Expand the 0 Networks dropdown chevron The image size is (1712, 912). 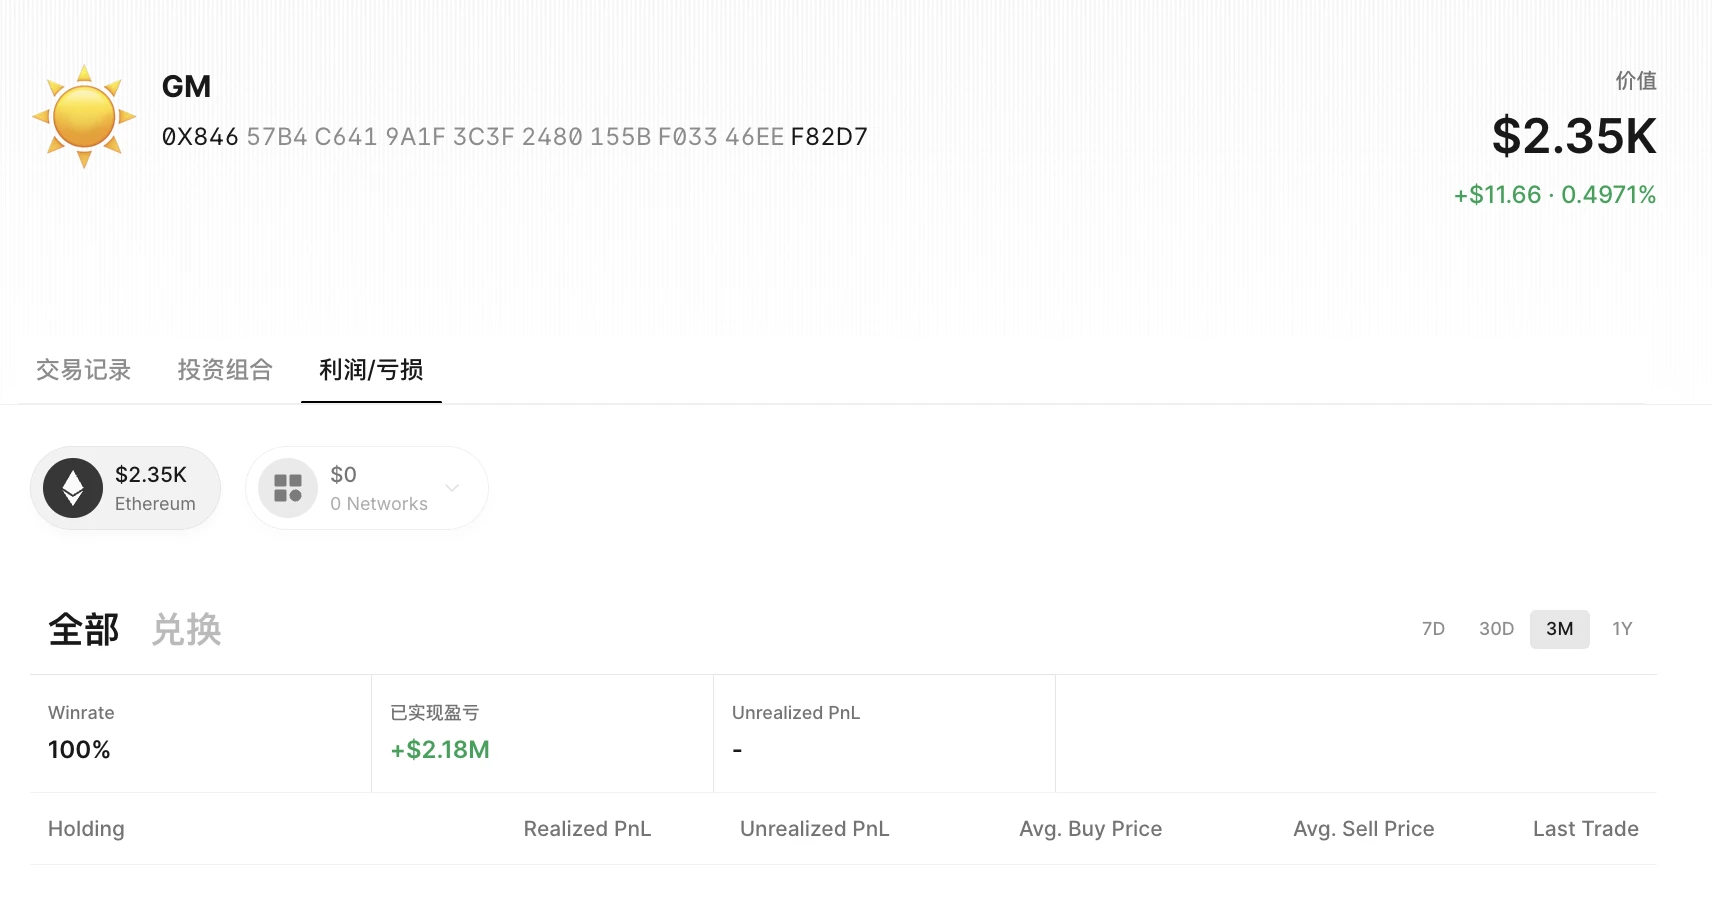coord(452,488)
